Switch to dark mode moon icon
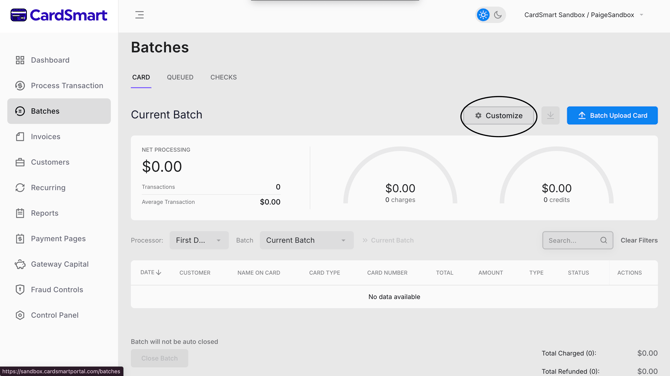This screenshot has width=670, height=376. 498,15
